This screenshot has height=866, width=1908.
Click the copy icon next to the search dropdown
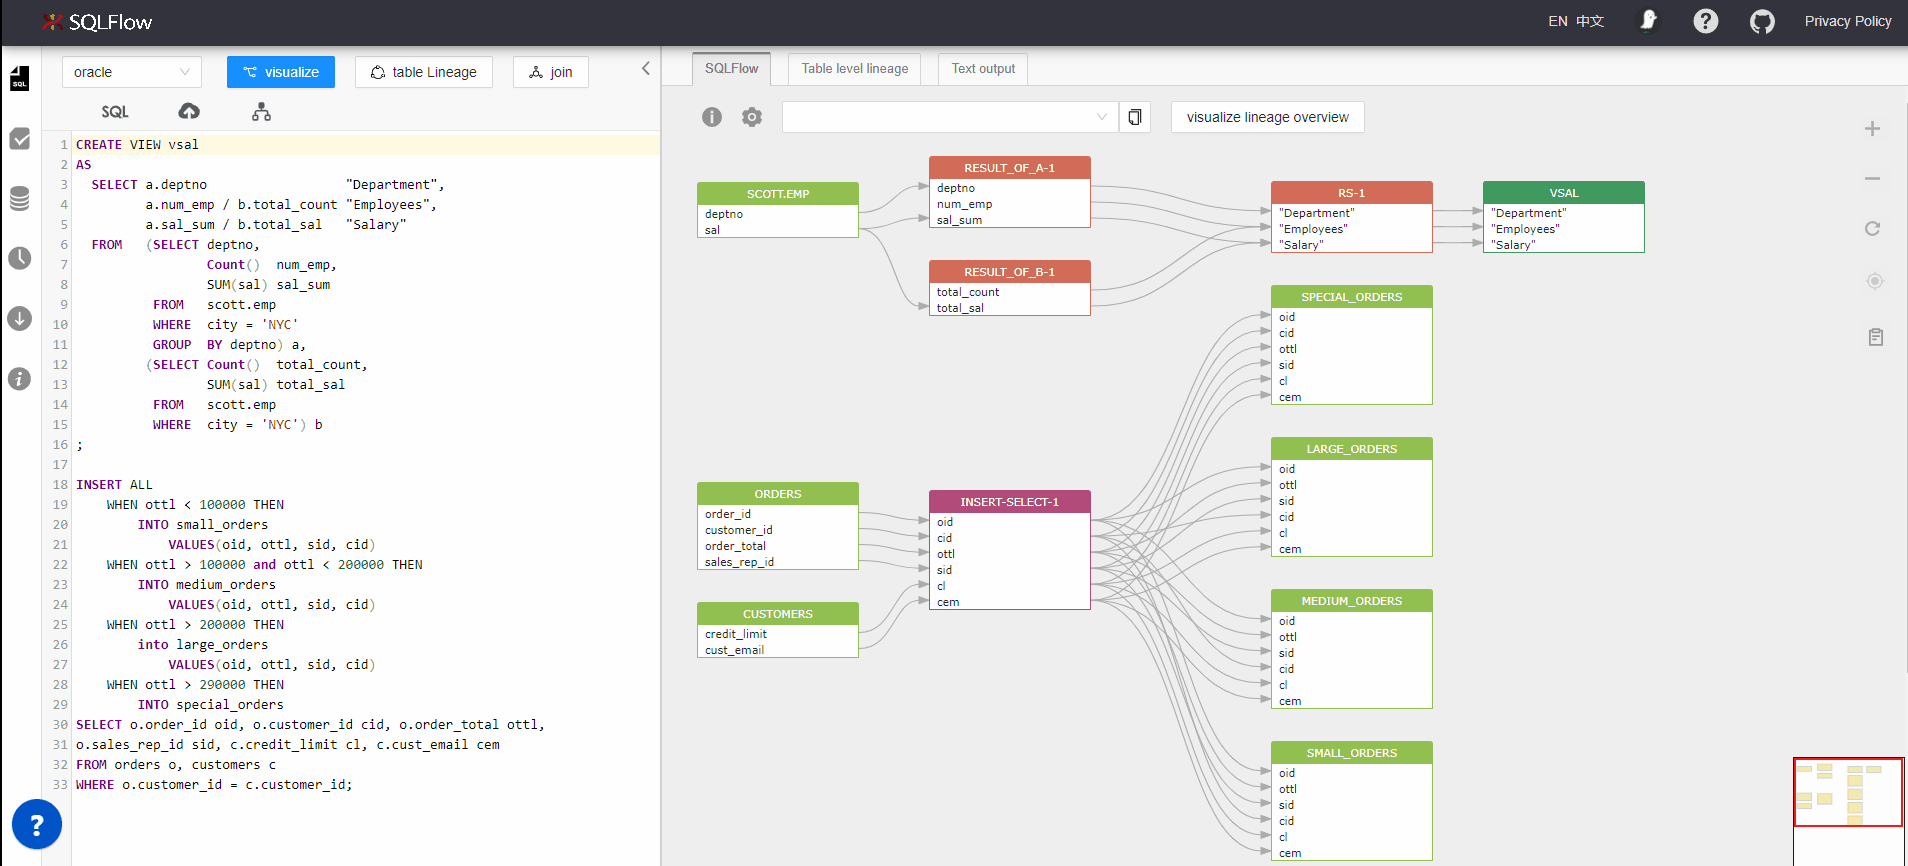point(1135,117)
